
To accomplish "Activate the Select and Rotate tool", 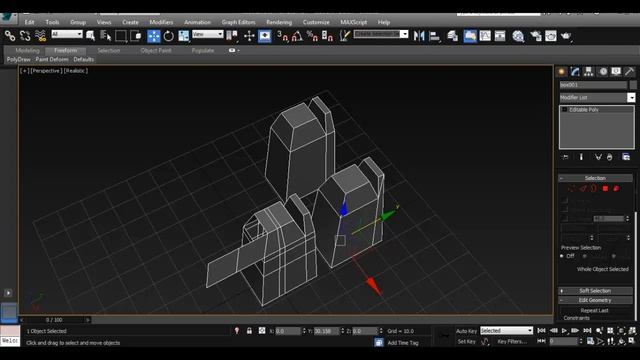I will pos(169,36).
